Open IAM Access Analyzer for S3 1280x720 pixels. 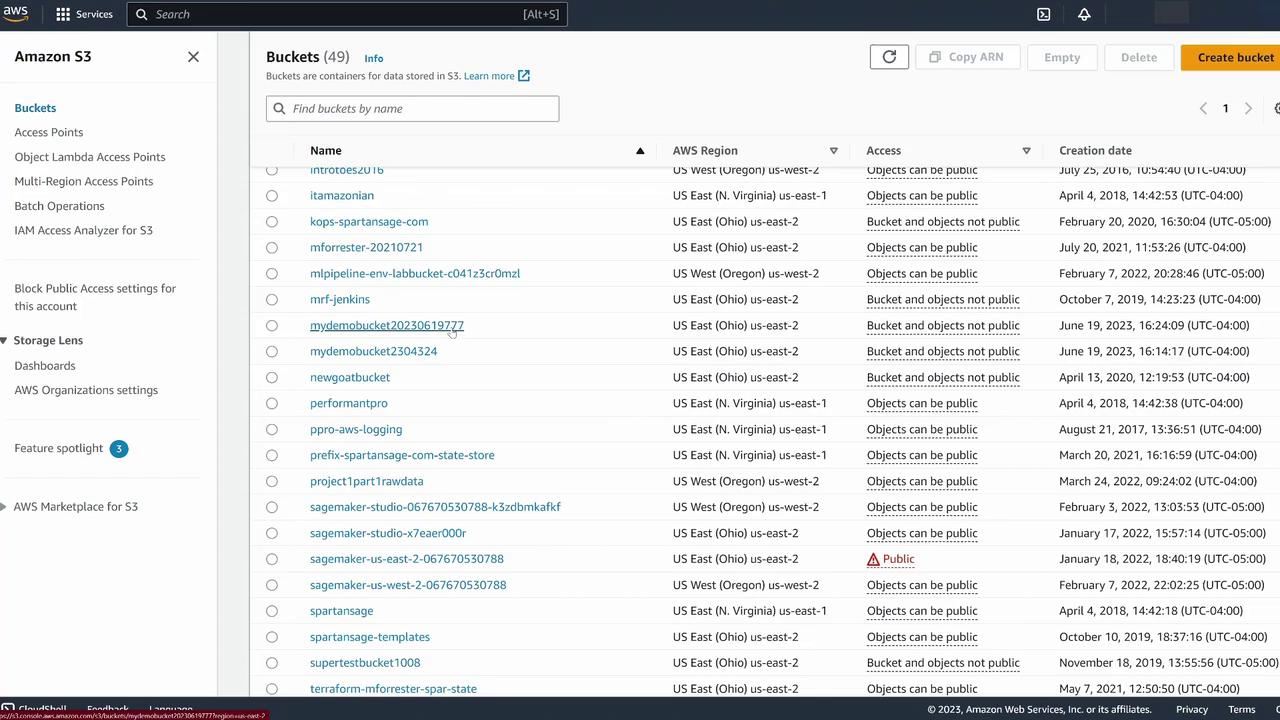[84, 230]
